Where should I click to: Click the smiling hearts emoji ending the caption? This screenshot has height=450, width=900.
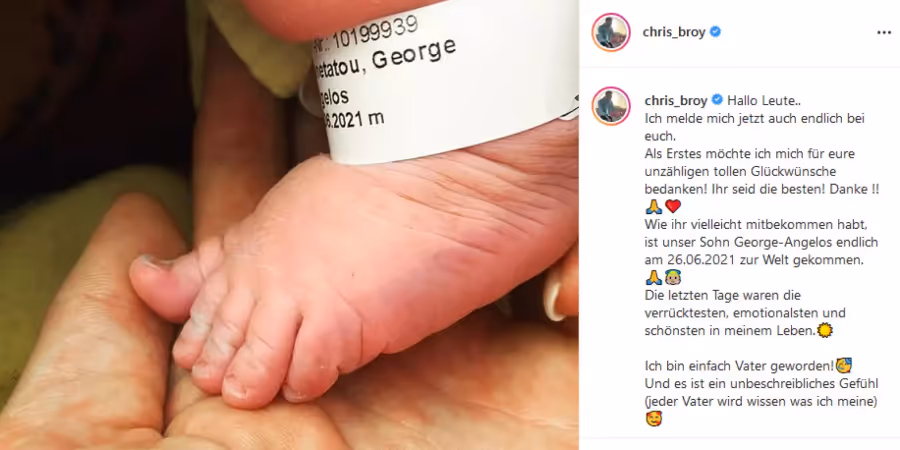coord(654,420)
